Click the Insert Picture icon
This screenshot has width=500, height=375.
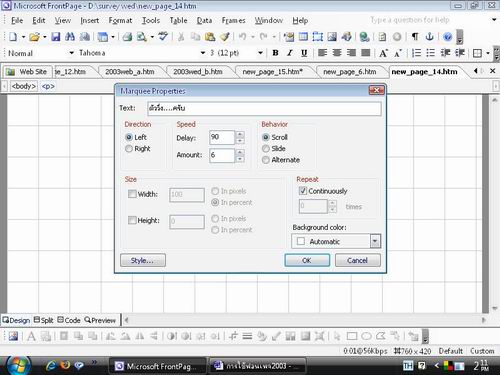pos(332,37)
